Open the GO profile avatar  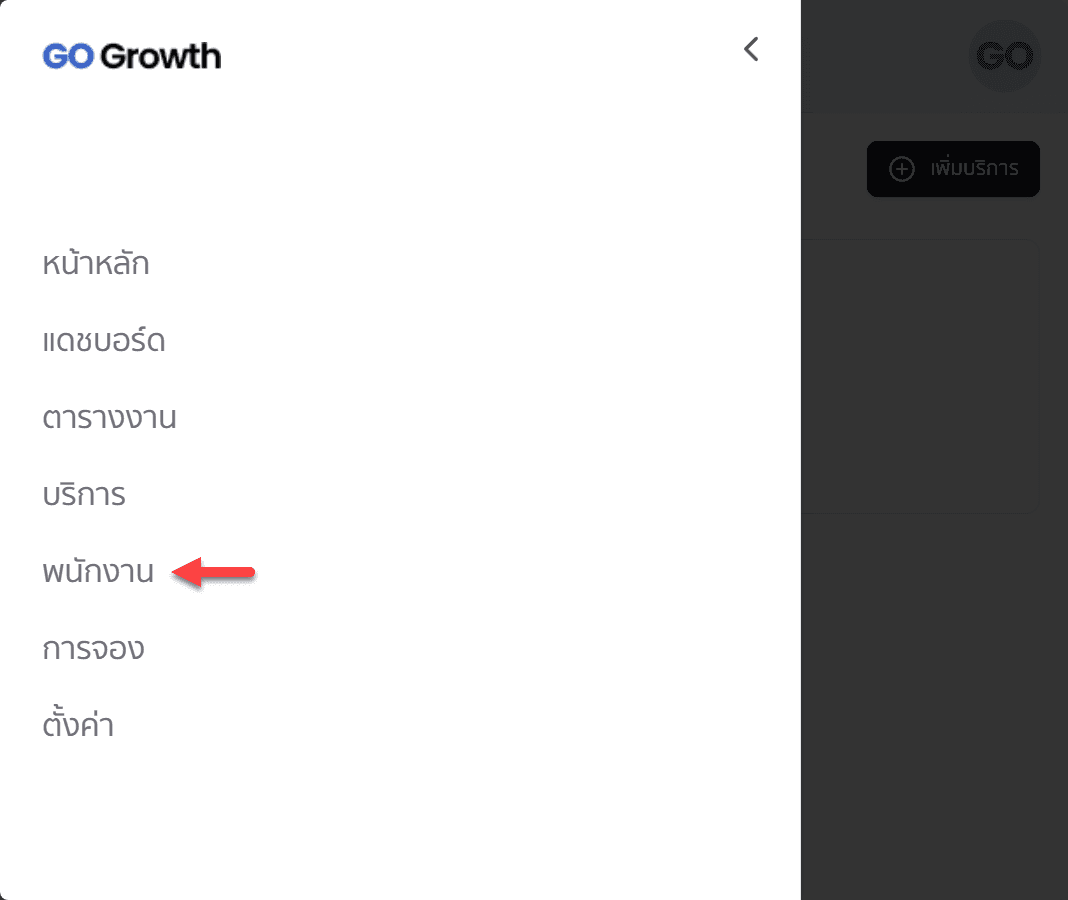[1004, 56]
